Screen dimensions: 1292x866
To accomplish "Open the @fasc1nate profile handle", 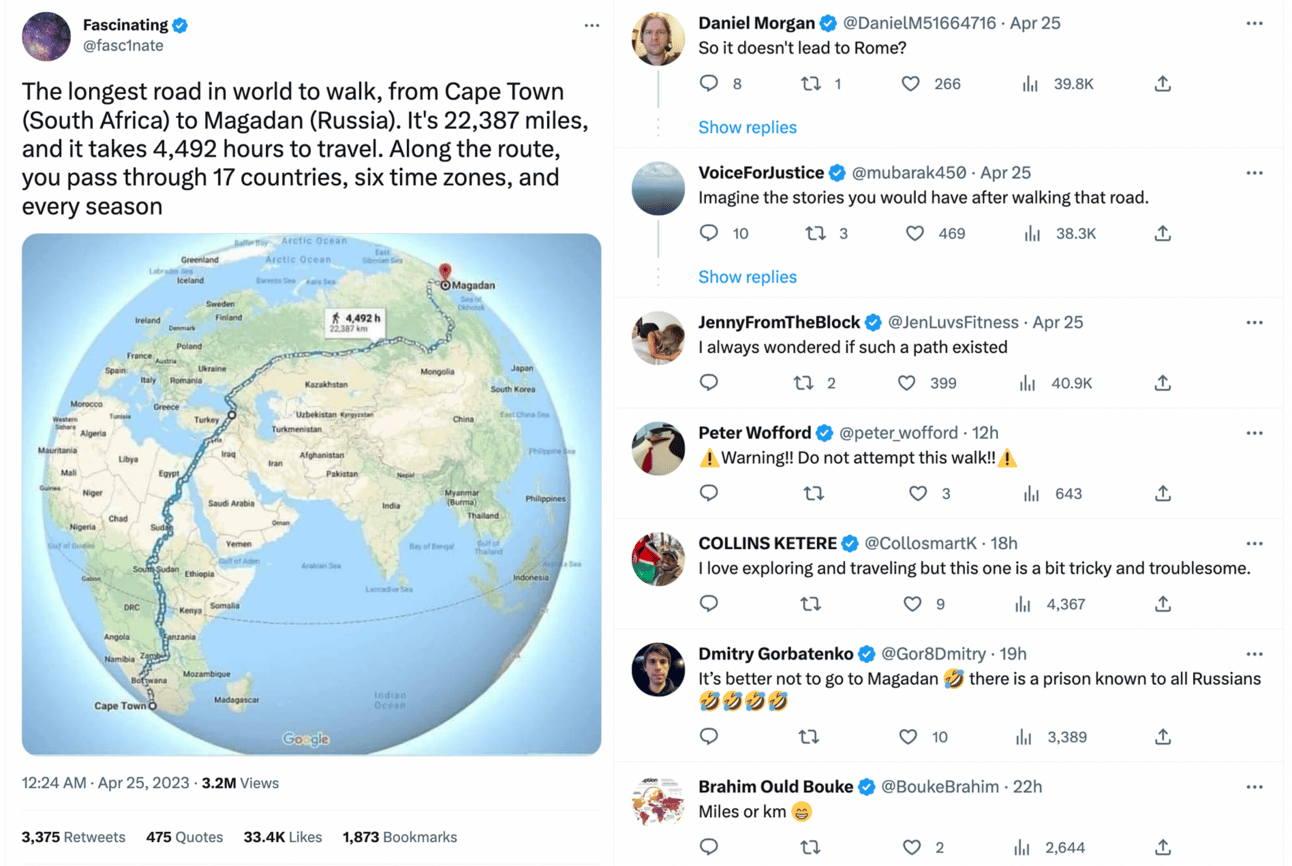I will pos(123,46).
